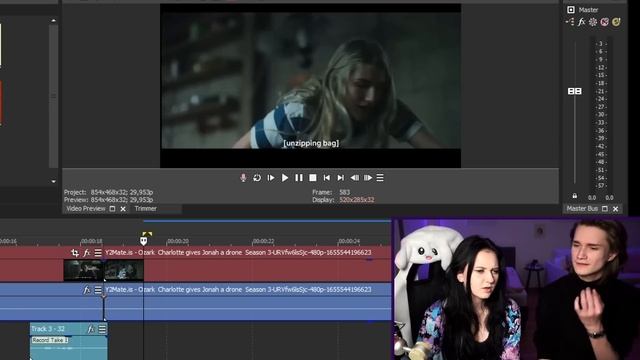Open hamburger menu on blue audio event
Image resolution: width=640 pixels, height=360 pixels.
98,289
